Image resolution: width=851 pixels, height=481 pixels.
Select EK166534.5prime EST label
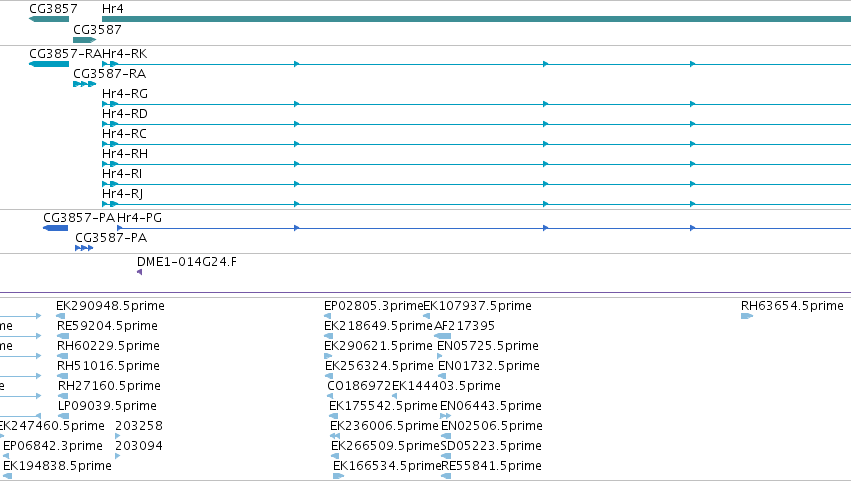coord(388,466)
